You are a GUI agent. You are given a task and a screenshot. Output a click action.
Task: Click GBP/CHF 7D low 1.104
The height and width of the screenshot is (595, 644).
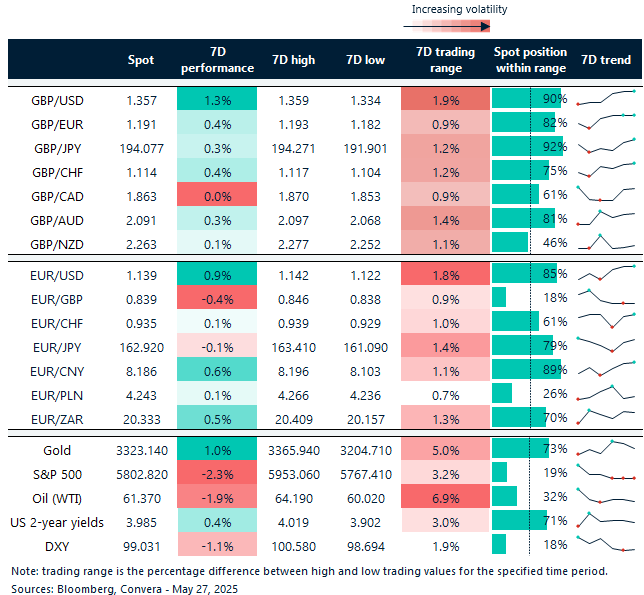point(365,172)
